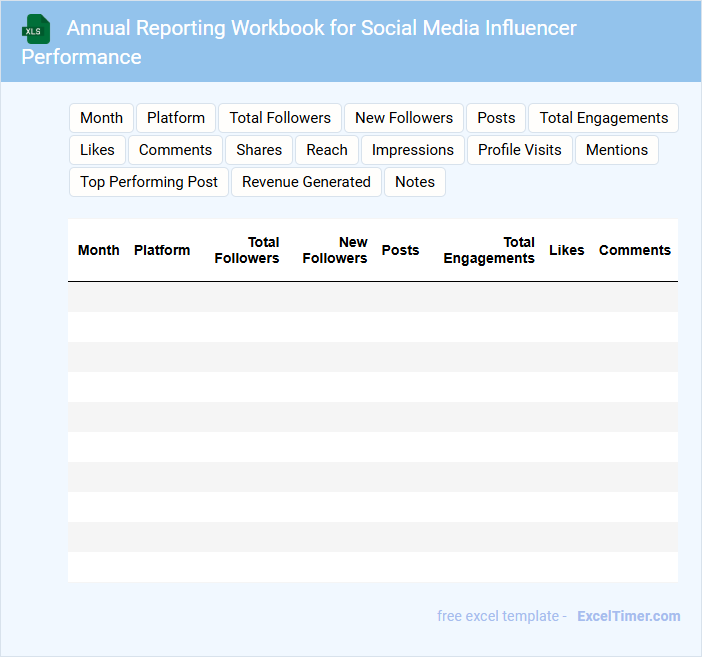The width and height of the screenshot is (702, 657).
Task: Click the Notes tag chip
Action: pyautogui.click(x=415, y=182)
